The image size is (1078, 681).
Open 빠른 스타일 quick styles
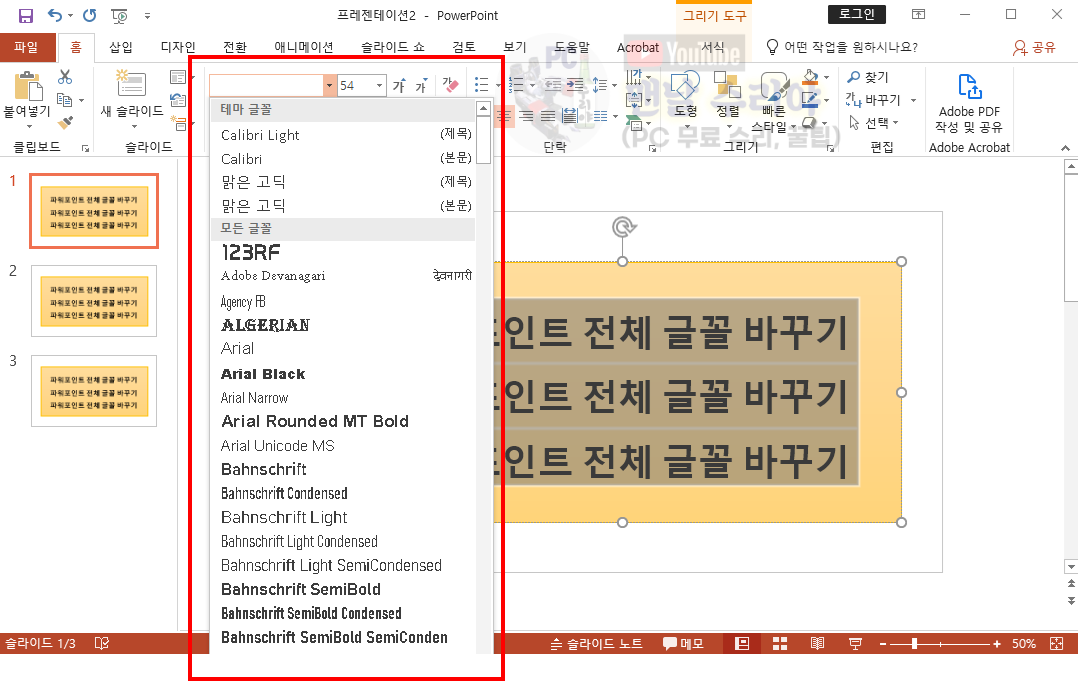773,102
